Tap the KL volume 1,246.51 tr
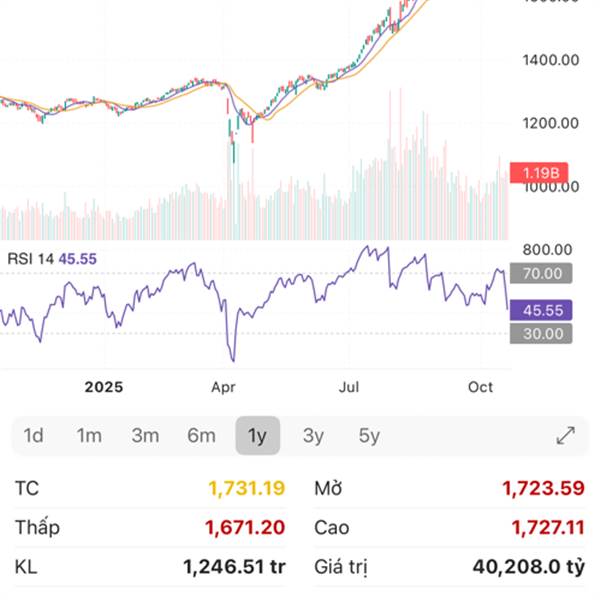The width and height of the screenshot is (600, 600). click(x=234, y=568)
